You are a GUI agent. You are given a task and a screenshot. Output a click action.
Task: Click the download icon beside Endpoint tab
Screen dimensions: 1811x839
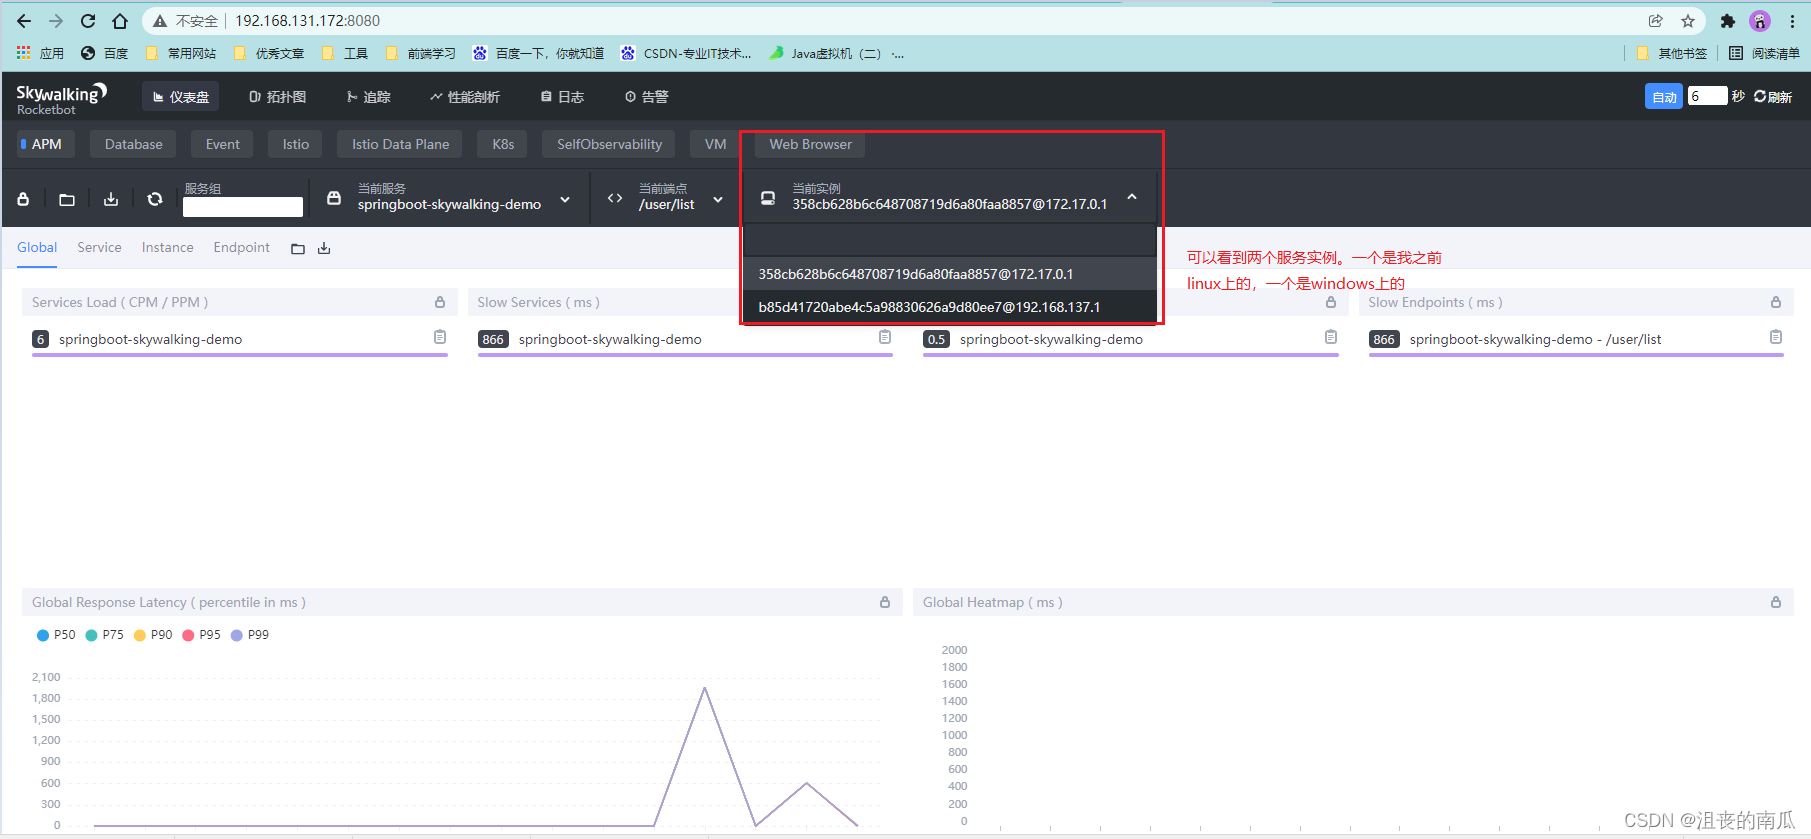coord(324,249)
